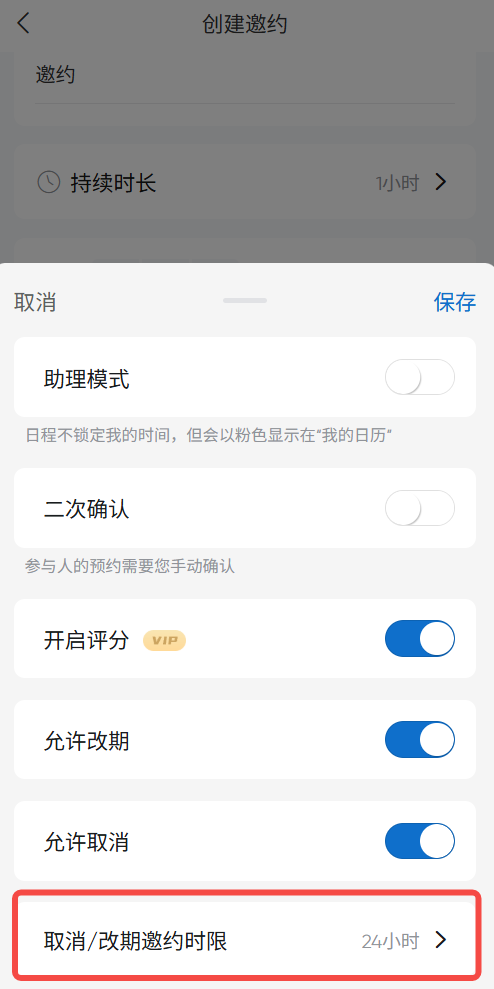The width and height of the screenshot is (494, 989).
Task: Open the 持续时长 duration selector
Action: [245, 182]
